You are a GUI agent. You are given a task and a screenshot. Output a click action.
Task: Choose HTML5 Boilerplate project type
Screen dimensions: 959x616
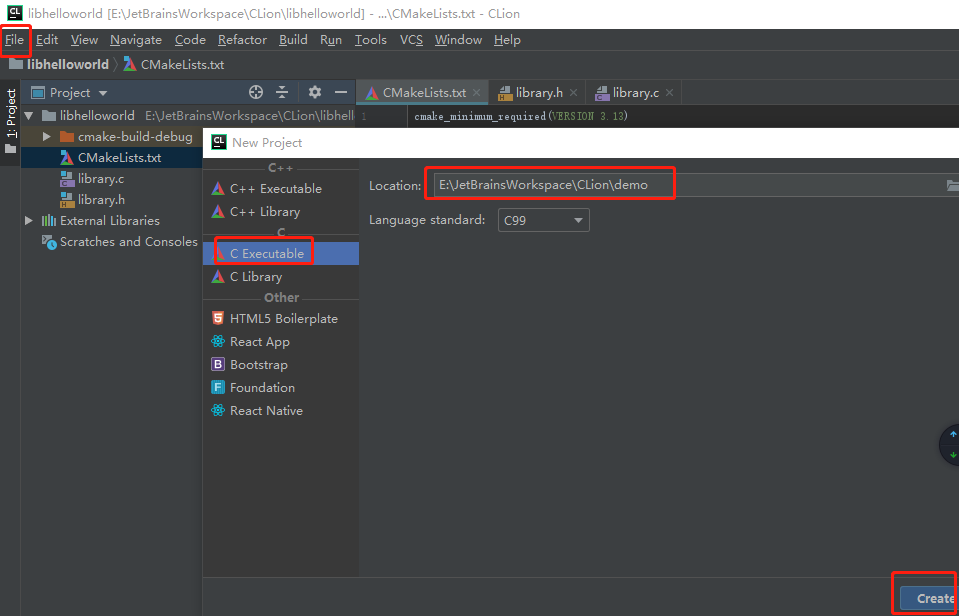point(281,319)
